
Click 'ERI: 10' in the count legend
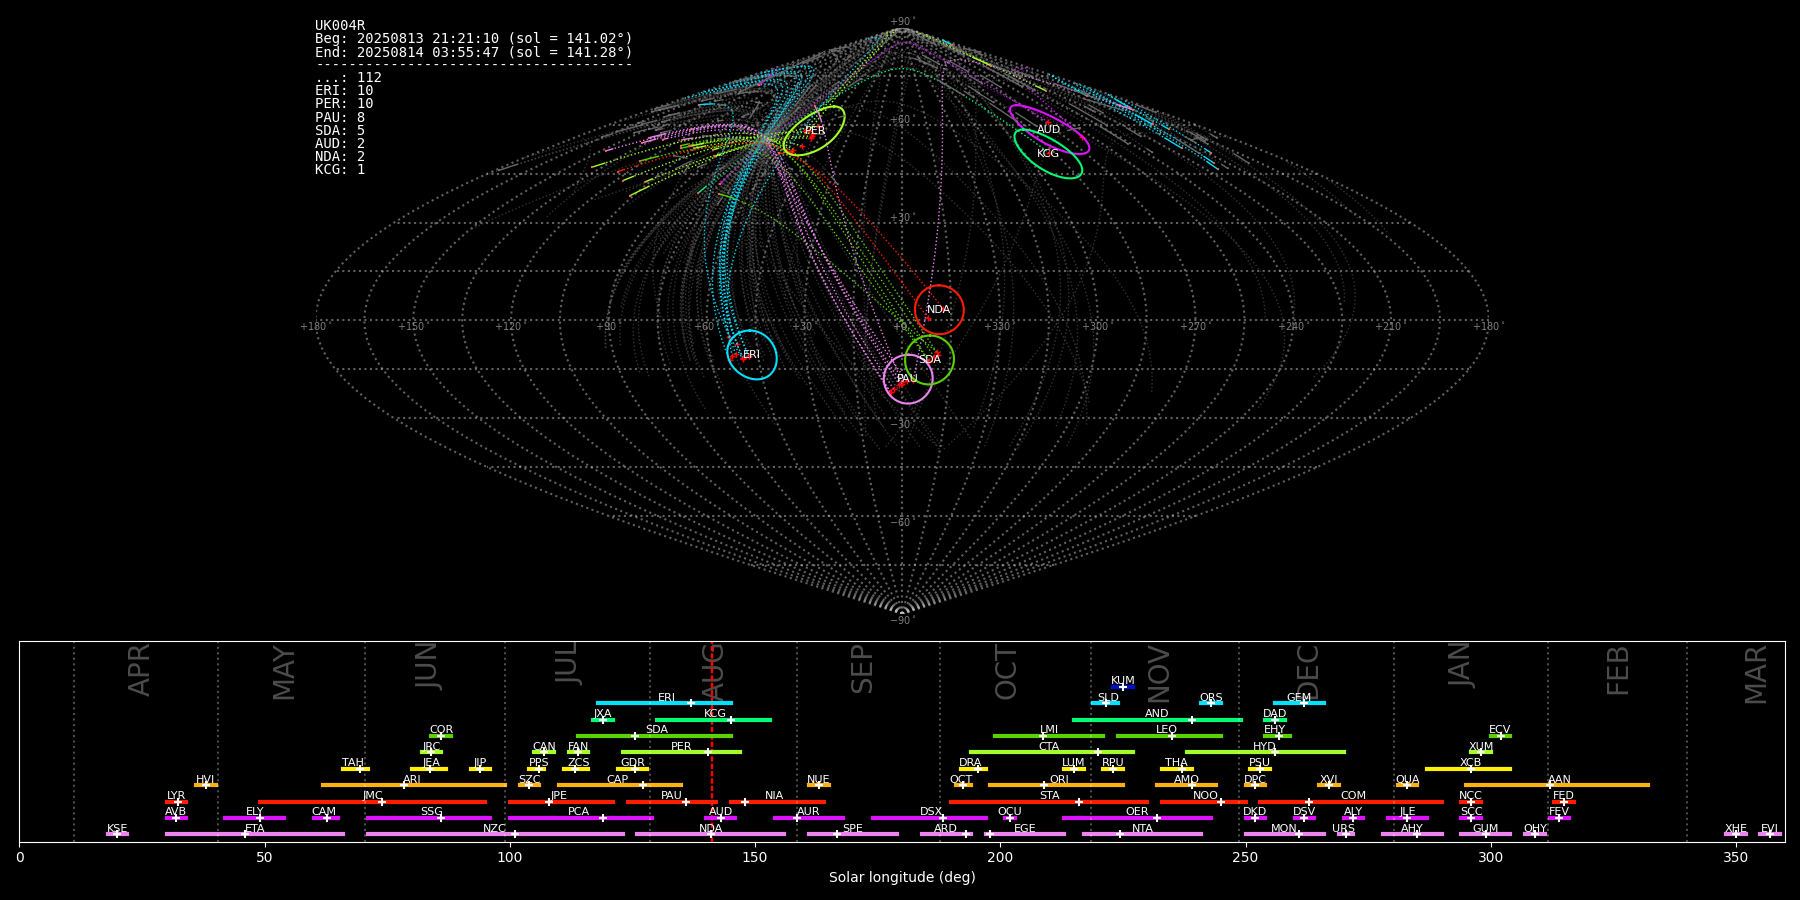[344, 91]
